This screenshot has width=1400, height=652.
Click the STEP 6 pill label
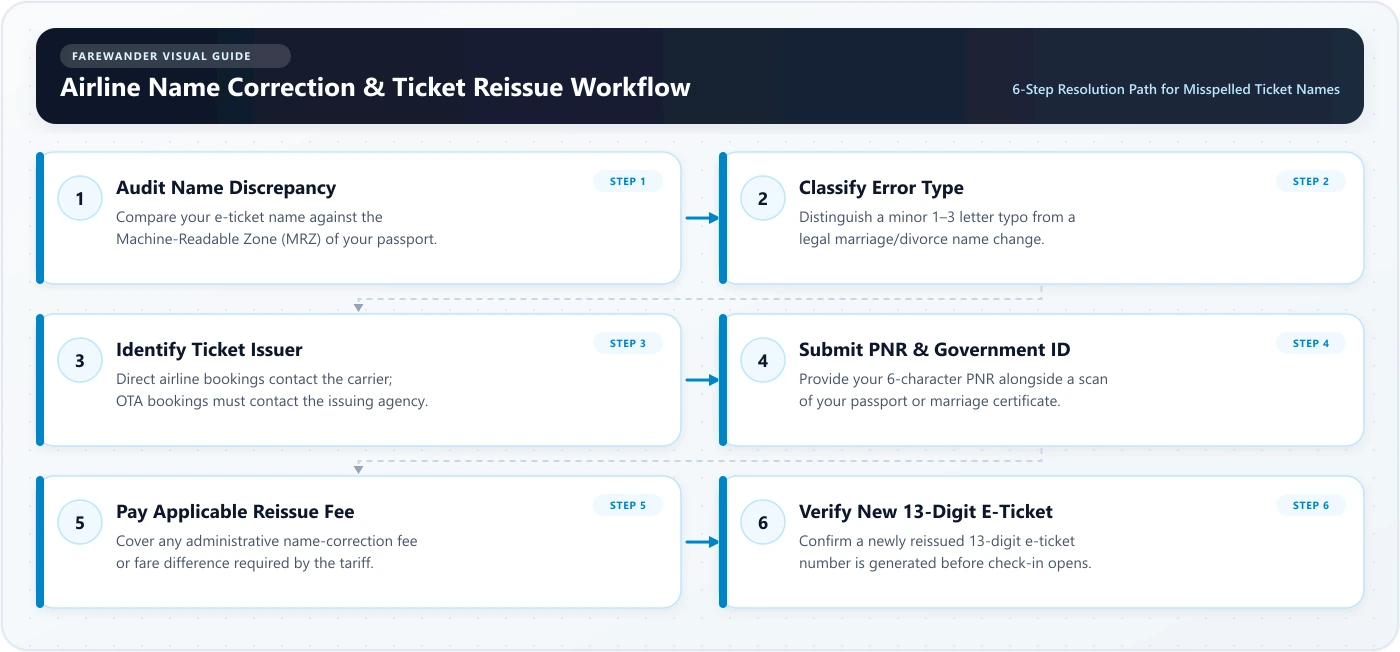point(1311,505)
